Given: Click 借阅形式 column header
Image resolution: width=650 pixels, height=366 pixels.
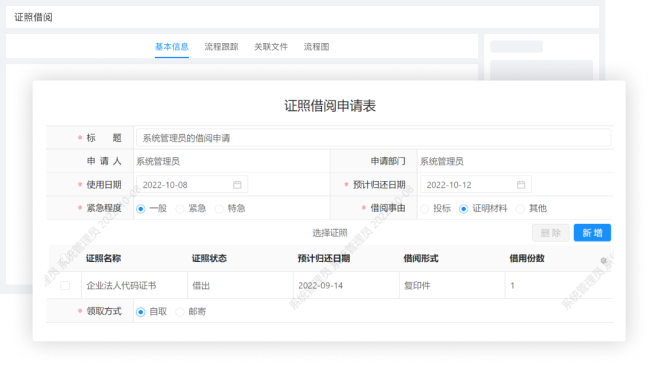Looking at the screenshot, I should click(421, 259).
